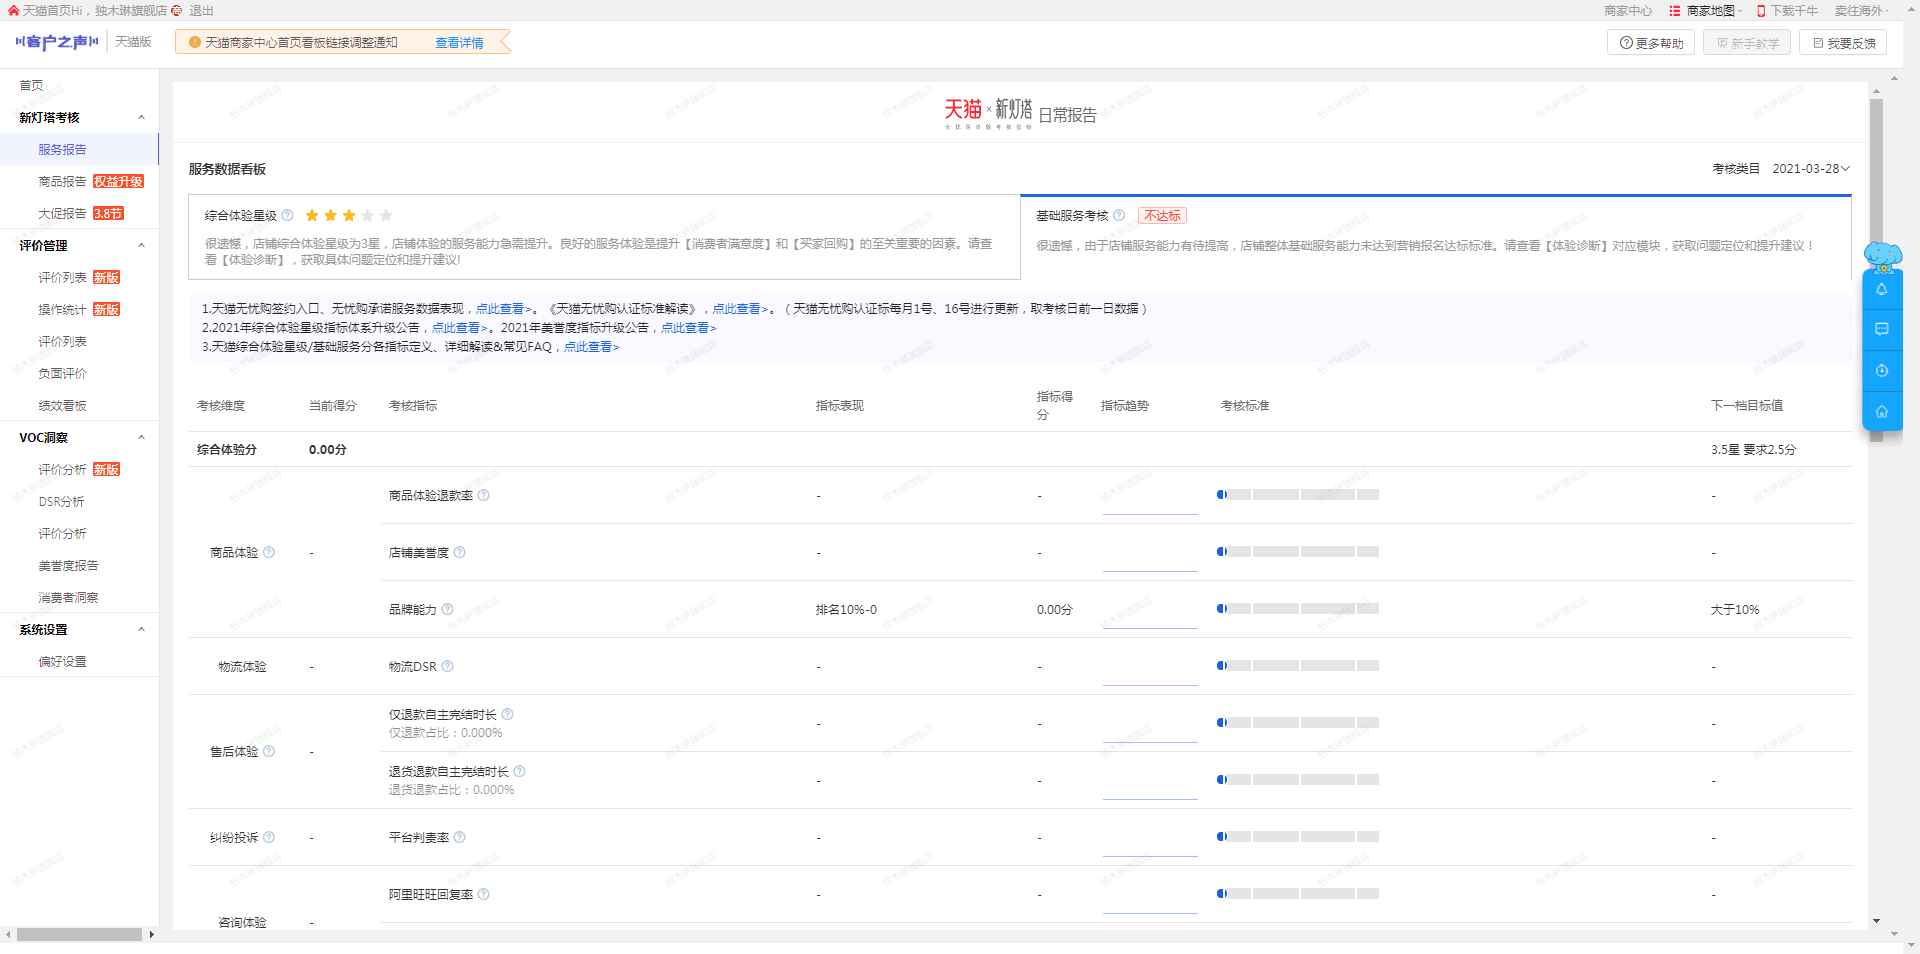The width and height of the screenshot is (1920, 954).
Task: Click the orange notice icon in announcement banner
Action: pyautogui.click(x=195, y=42)
